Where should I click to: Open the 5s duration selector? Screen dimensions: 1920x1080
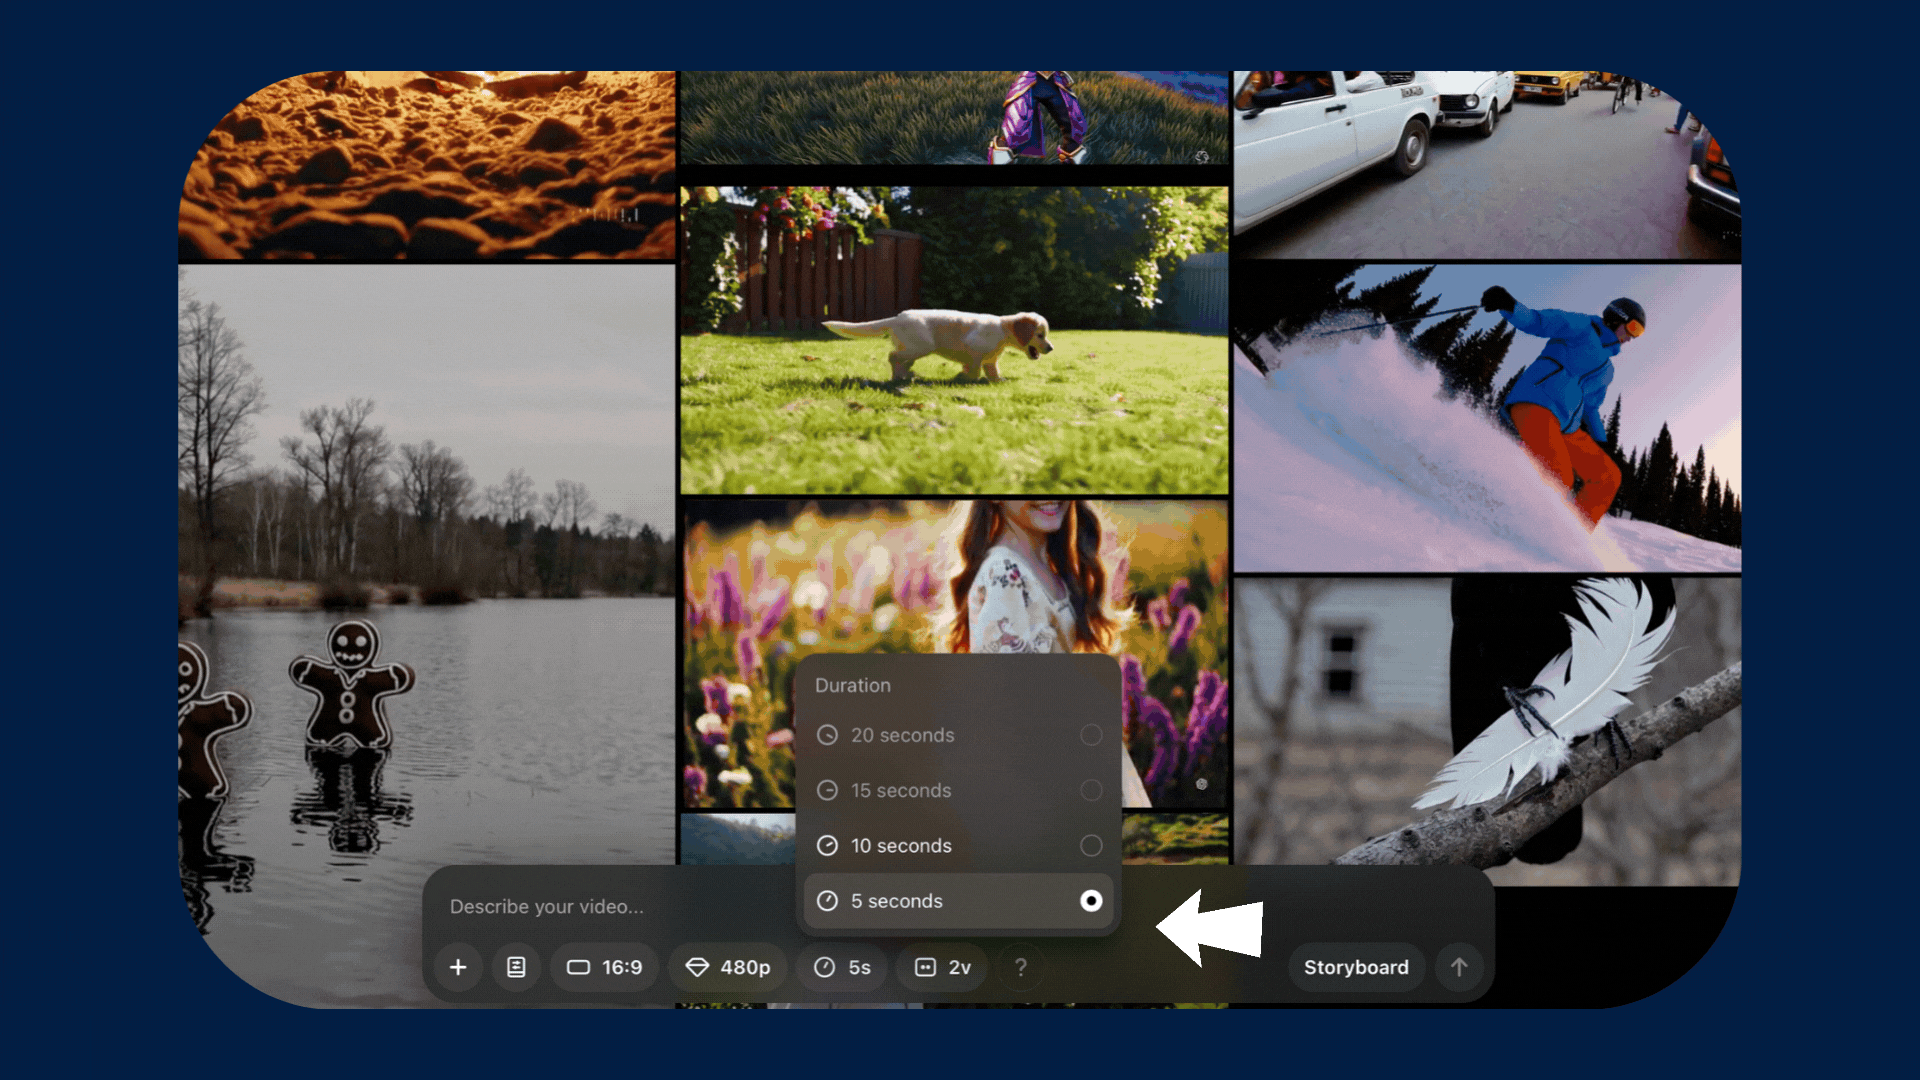[841, 967]
